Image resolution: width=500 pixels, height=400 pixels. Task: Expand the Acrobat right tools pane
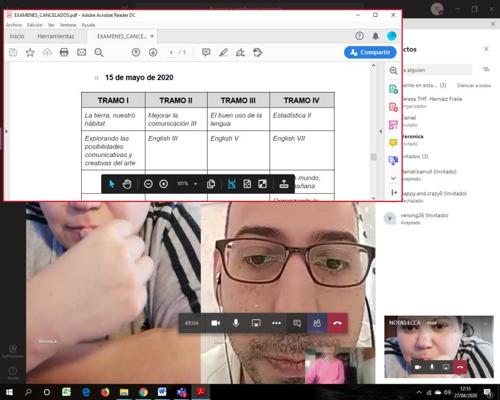(x=394, y=193)
